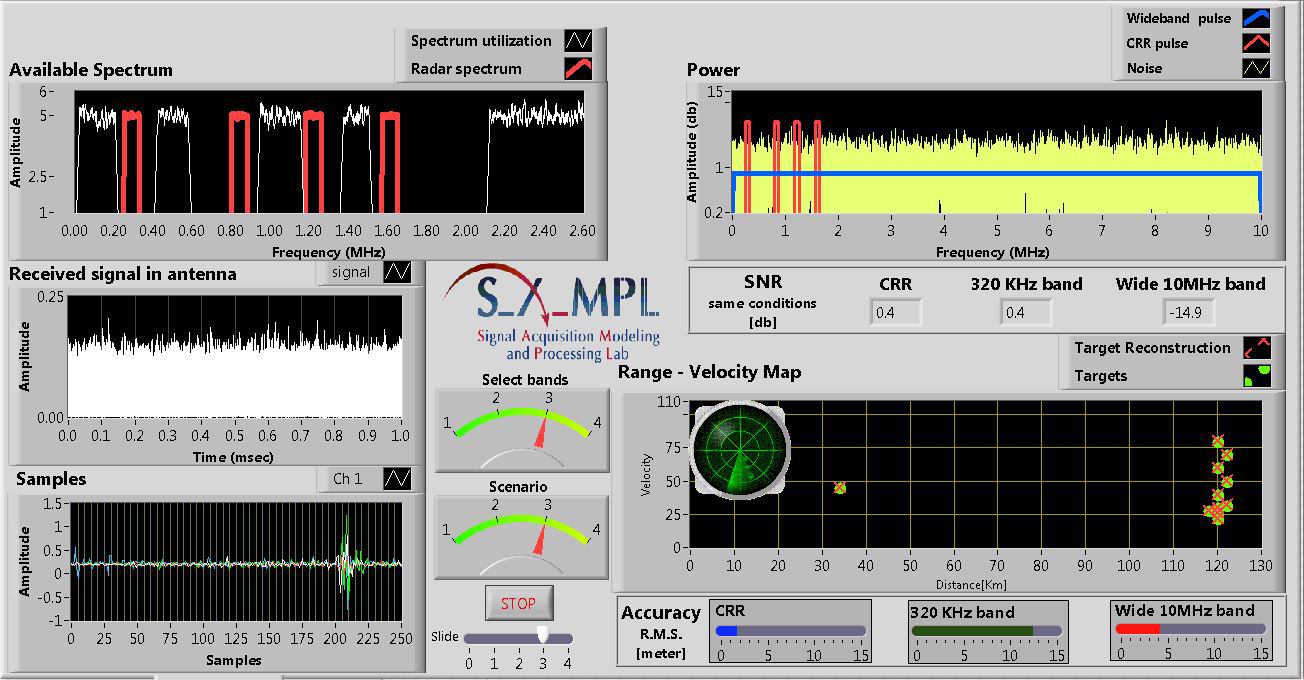
Task: Click the Target Reconstruction legend icon
Action: (1257, 348)
